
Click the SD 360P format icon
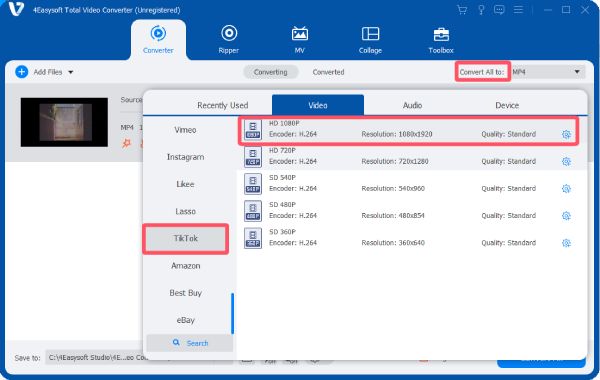point(253,238)
